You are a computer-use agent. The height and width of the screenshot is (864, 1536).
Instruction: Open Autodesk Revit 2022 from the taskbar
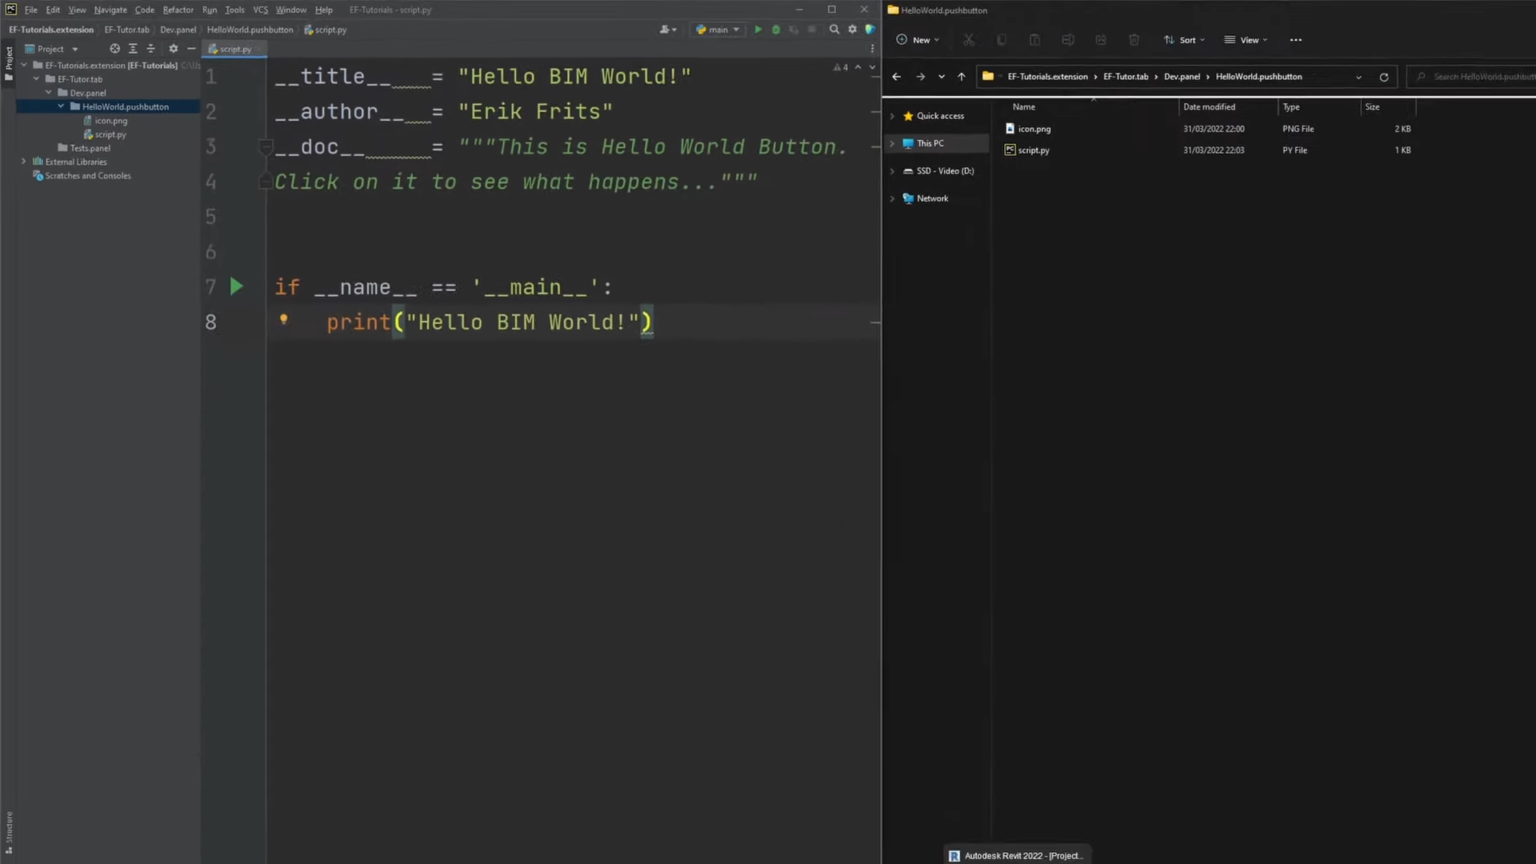pyautogui.click(x=1016, y=855)
